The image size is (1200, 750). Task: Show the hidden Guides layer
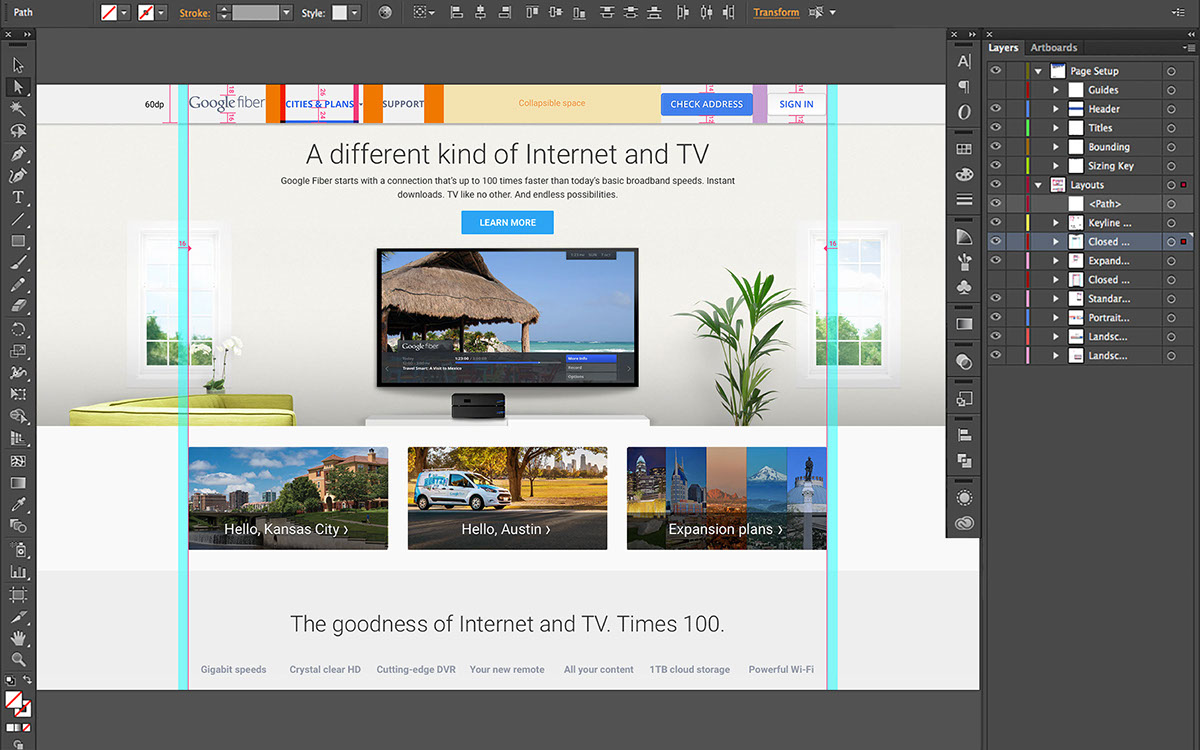tap(995, 90)
